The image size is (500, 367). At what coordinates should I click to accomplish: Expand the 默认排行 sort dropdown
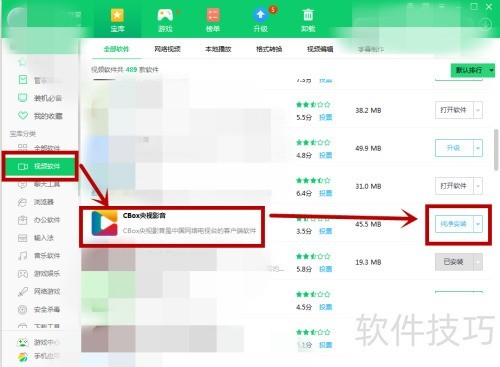tap(472, 70)
